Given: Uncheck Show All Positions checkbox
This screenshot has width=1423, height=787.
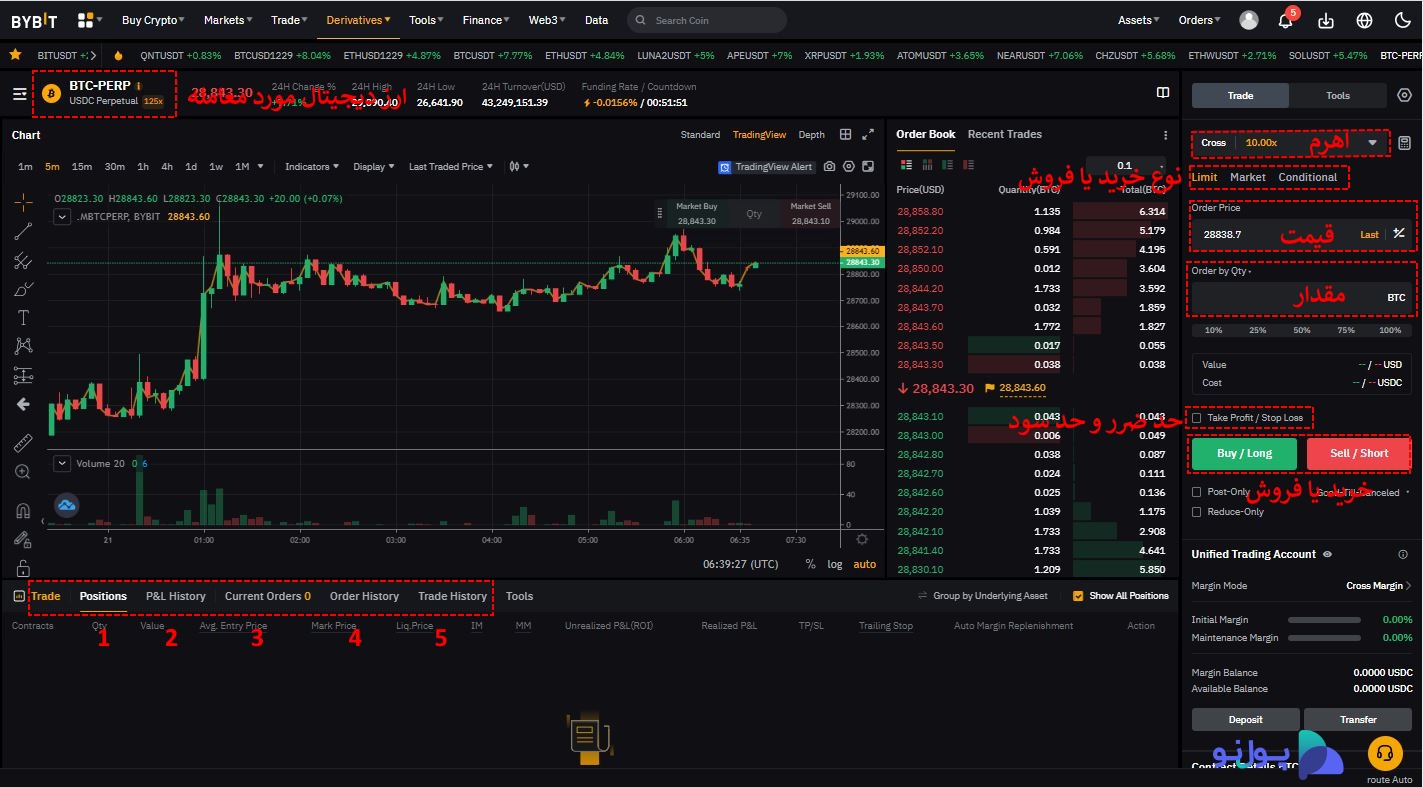Looking at the screenshot, I should (x=1078, y=596).
